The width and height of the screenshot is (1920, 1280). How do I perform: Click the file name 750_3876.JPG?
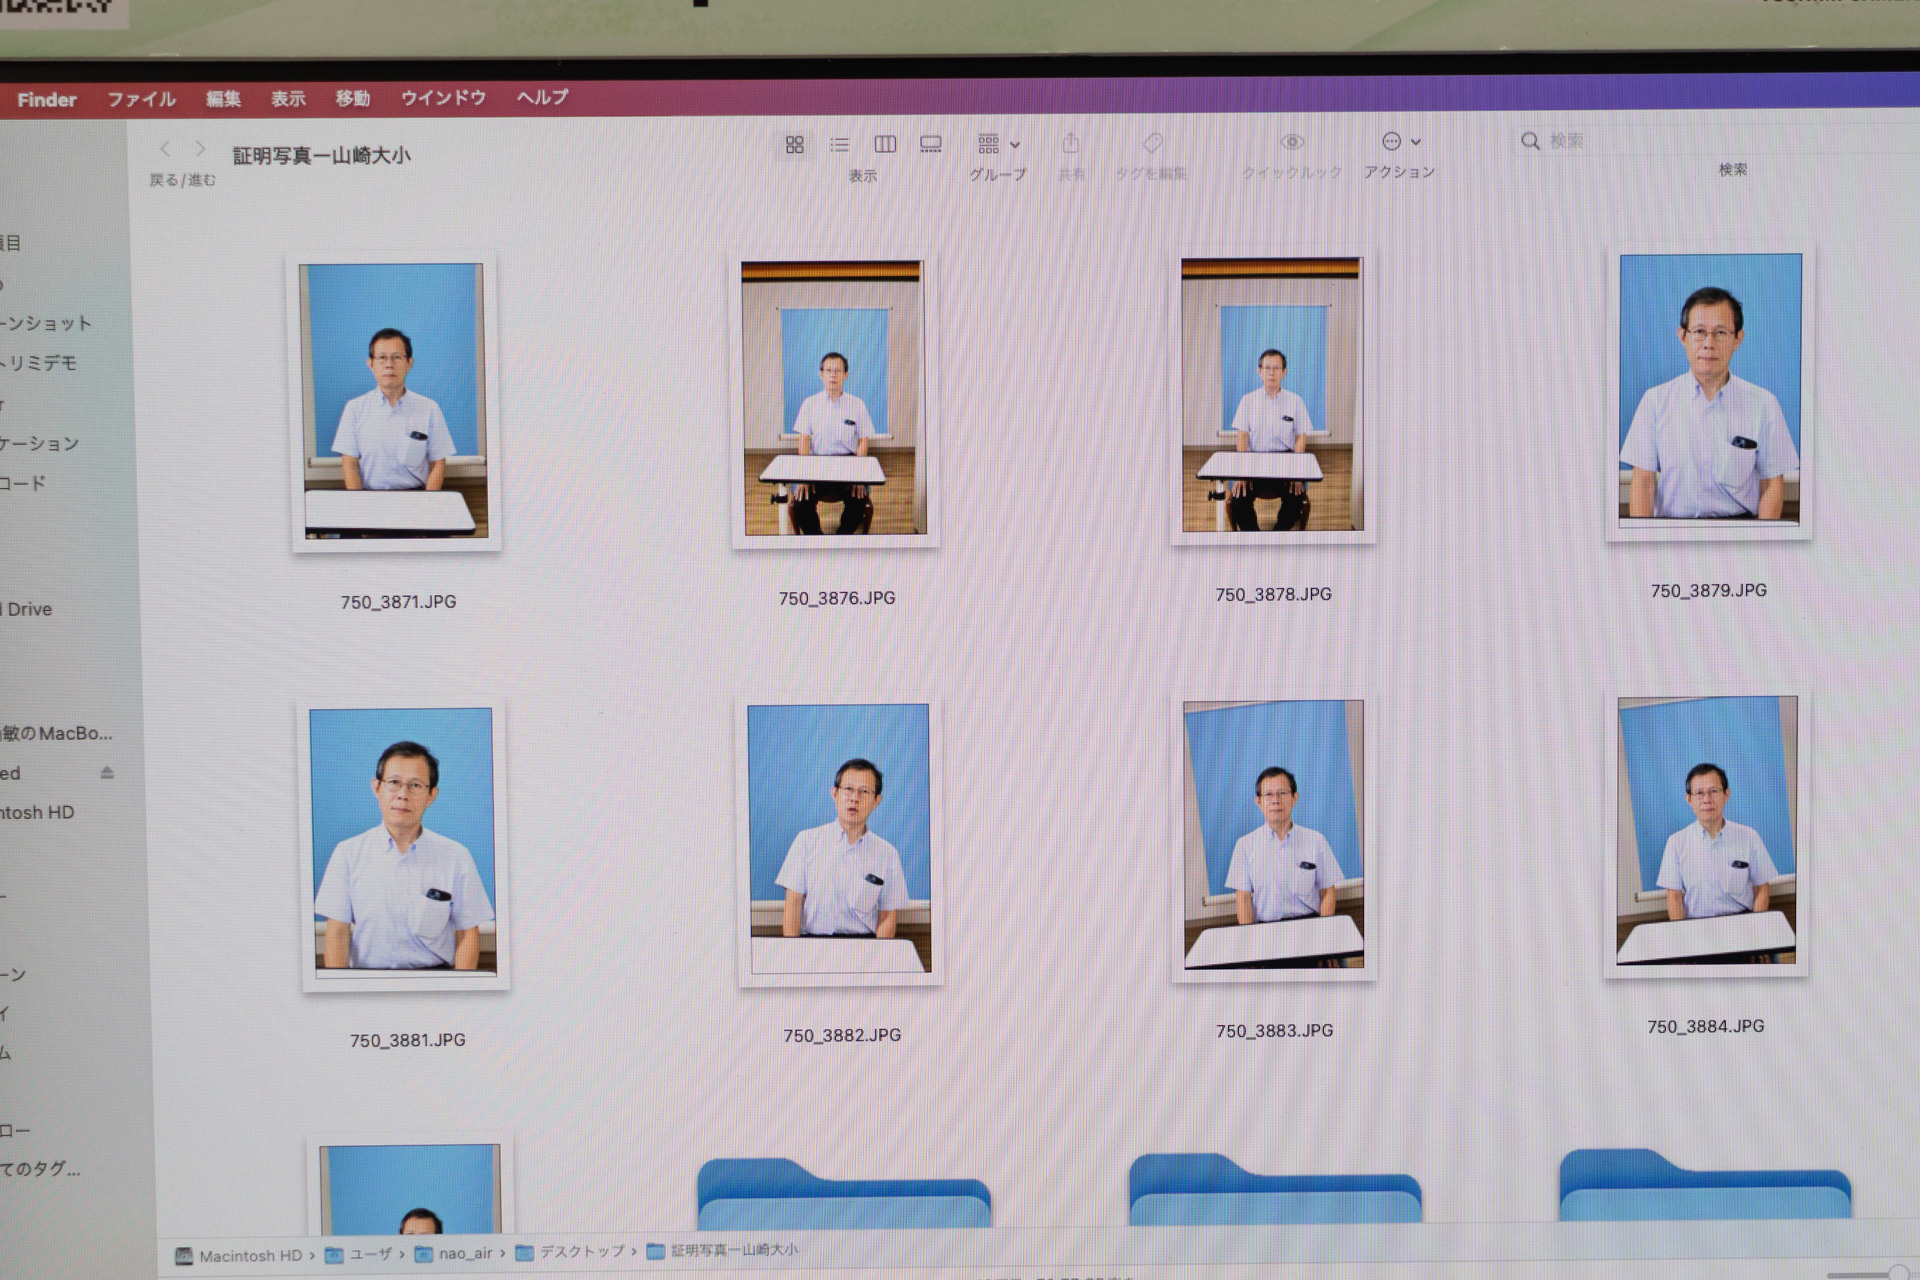click(x=837, y=598)
